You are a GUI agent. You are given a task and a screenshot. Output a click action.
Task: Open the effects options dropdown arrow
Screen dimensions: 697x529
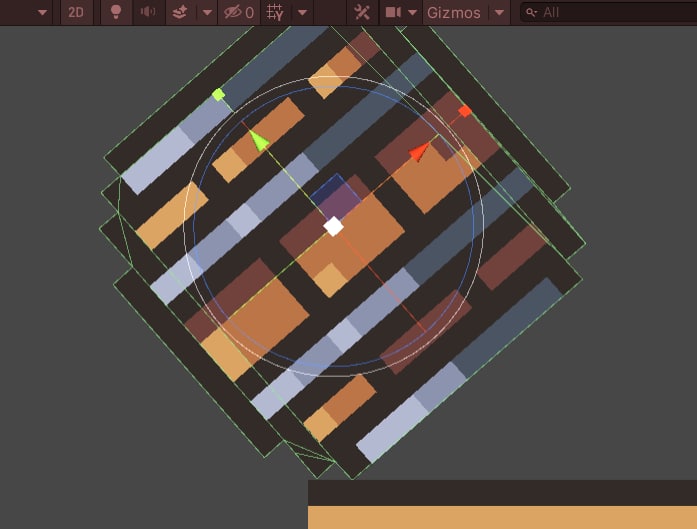207,12
